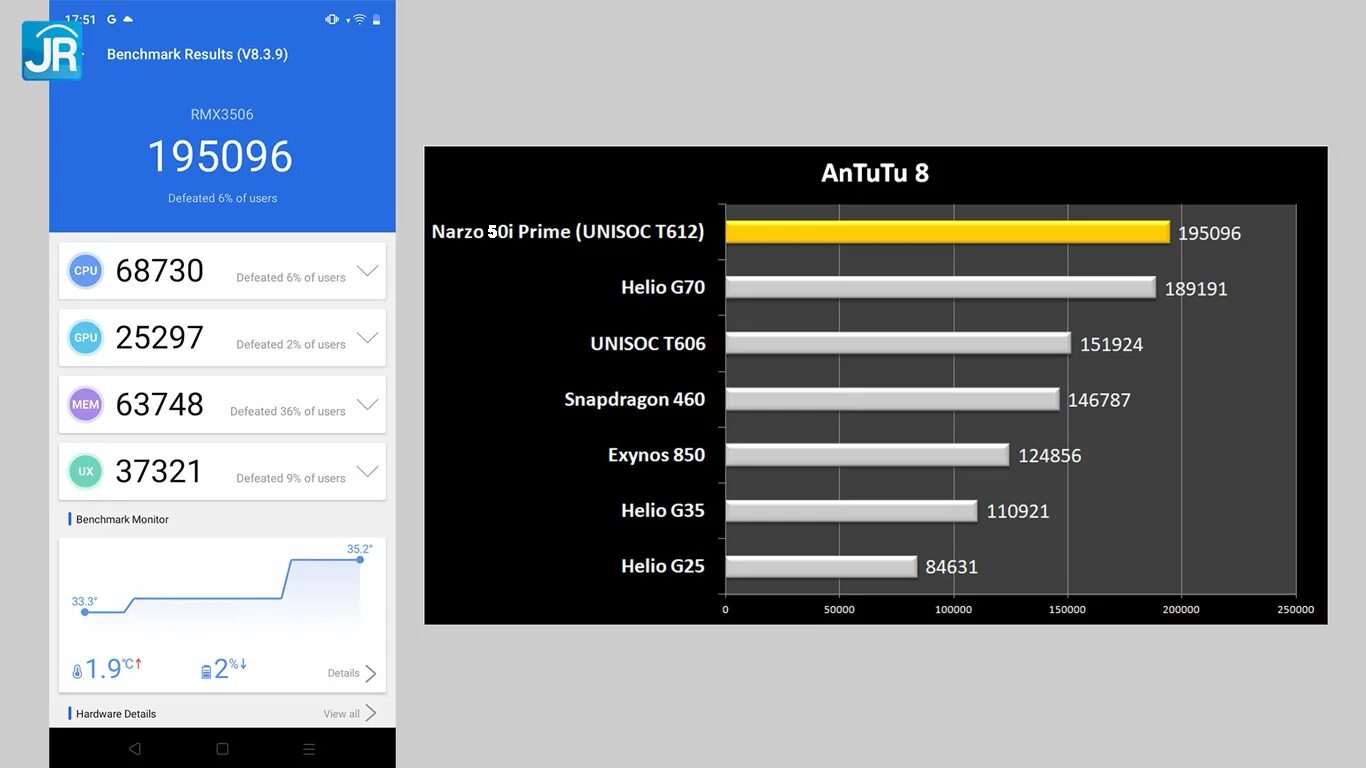This screenshot has height=768, width=1366.
Task: Click the UX badge icon
Action: click(x=86, y=472)
